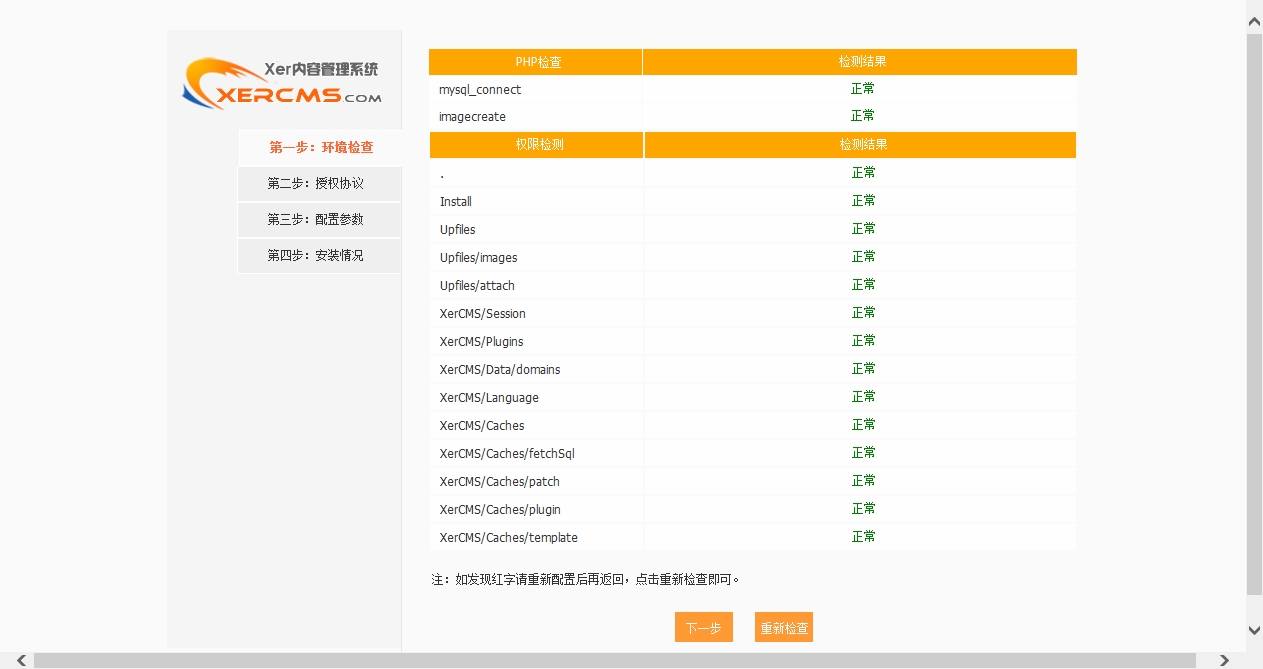The image size is (1263, 669).
Task: Click the horizontal scrollbar left arrow
Action: 20,661
